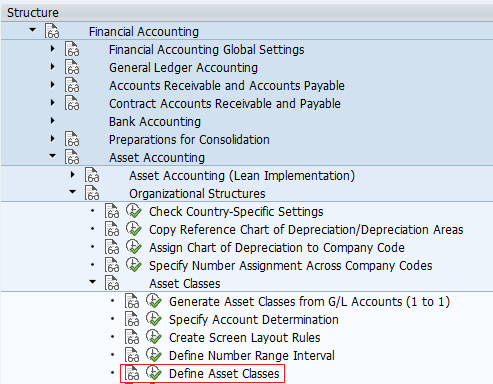Execute activity Copy Reference Chart of Depreciation
493x384 pixels.
pyautogui.click(x=134, y=229)
